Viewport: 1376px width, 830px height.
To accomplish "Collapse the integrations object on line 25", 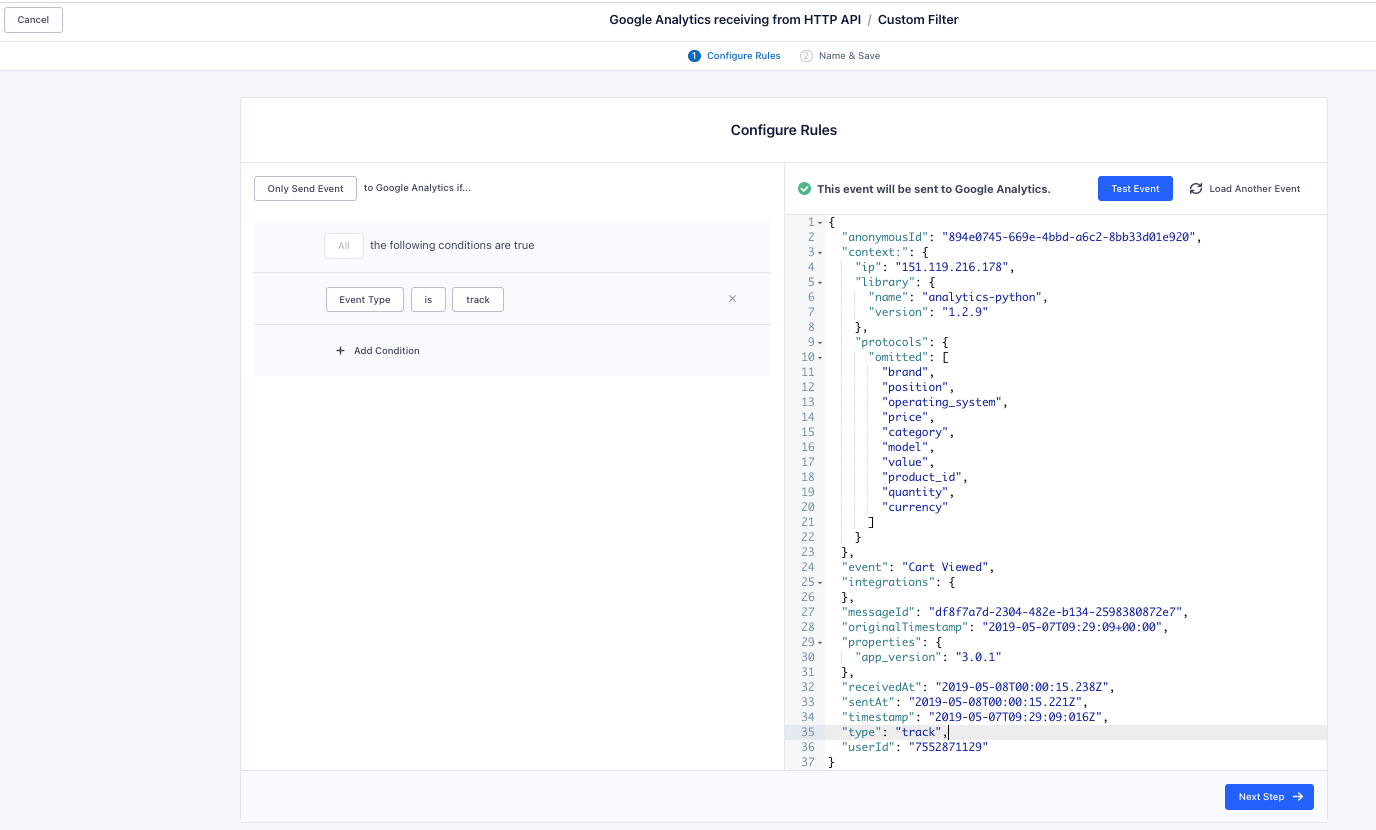I will tap(818, 581).
